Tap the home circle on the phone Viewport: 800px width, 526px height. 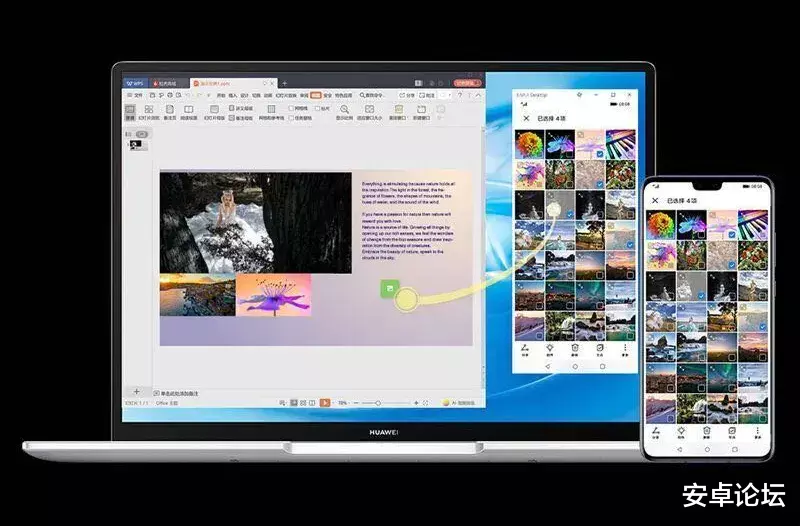(x=707, y=449)
